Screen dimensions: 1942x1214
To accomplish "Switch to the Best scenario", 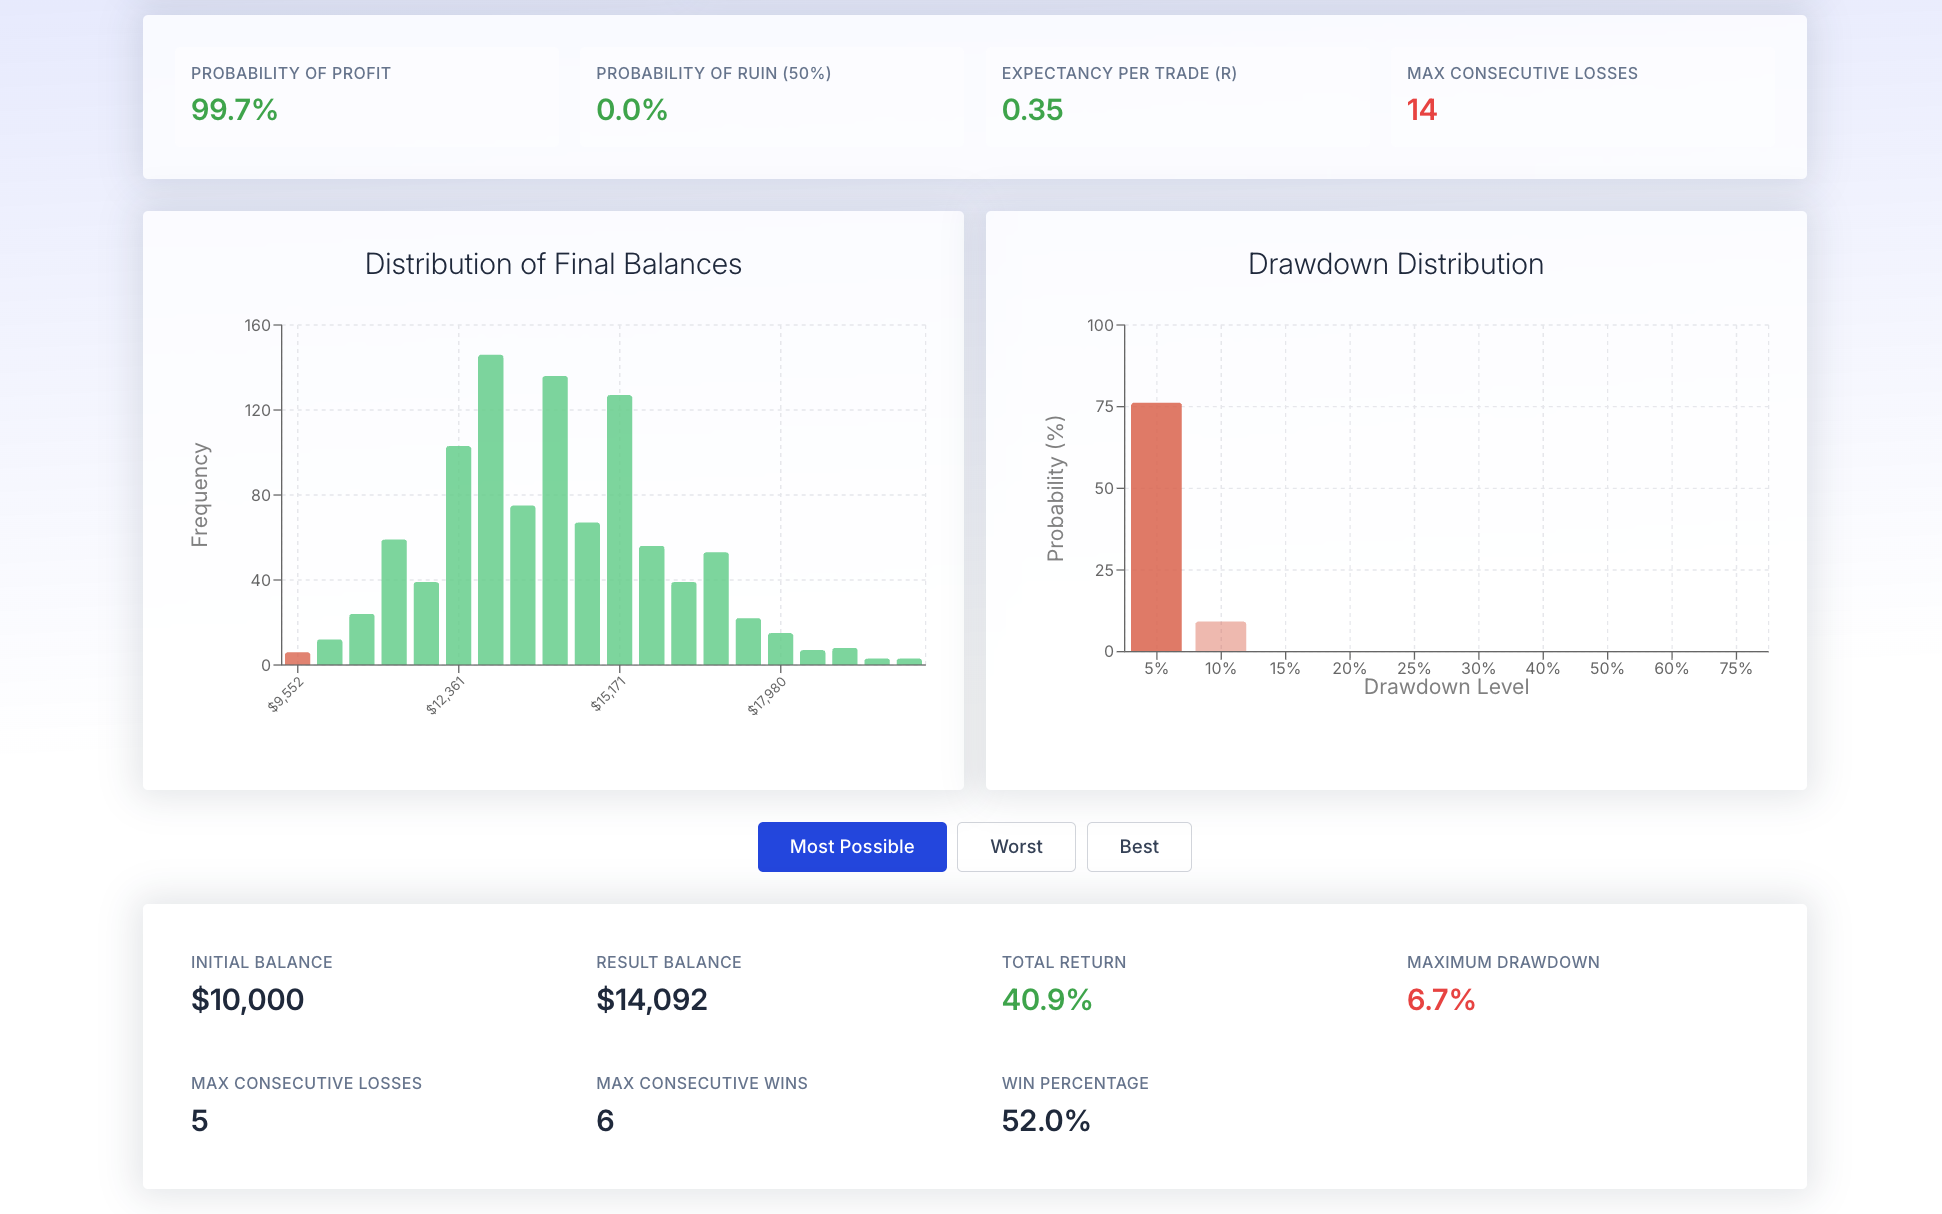I will click(1139, 847).
